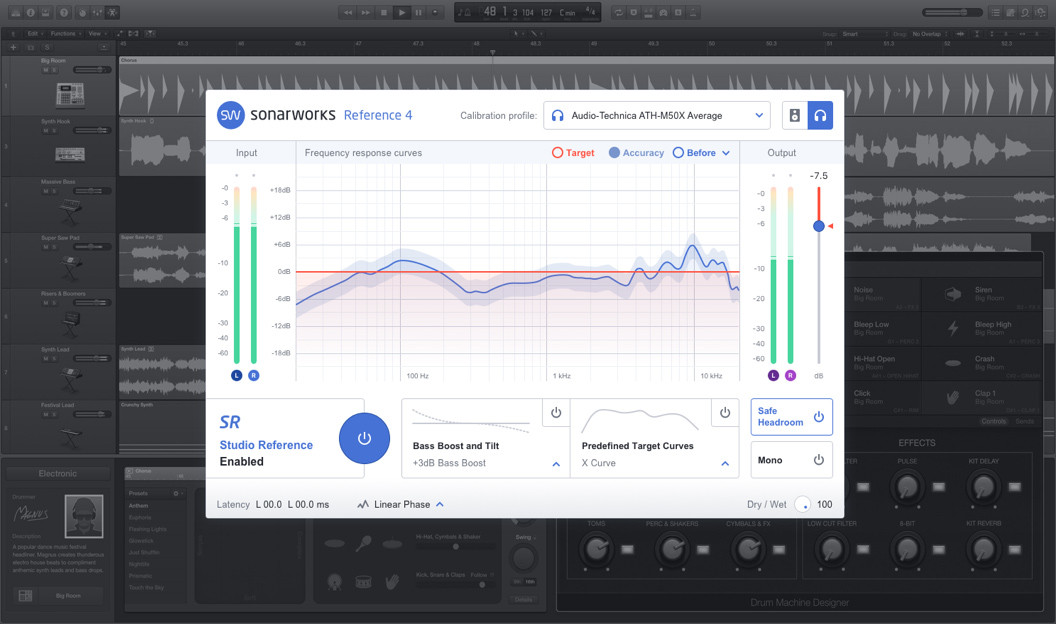
Task: Click the Dry / Wet knob
Action: (x=802, y=504)
